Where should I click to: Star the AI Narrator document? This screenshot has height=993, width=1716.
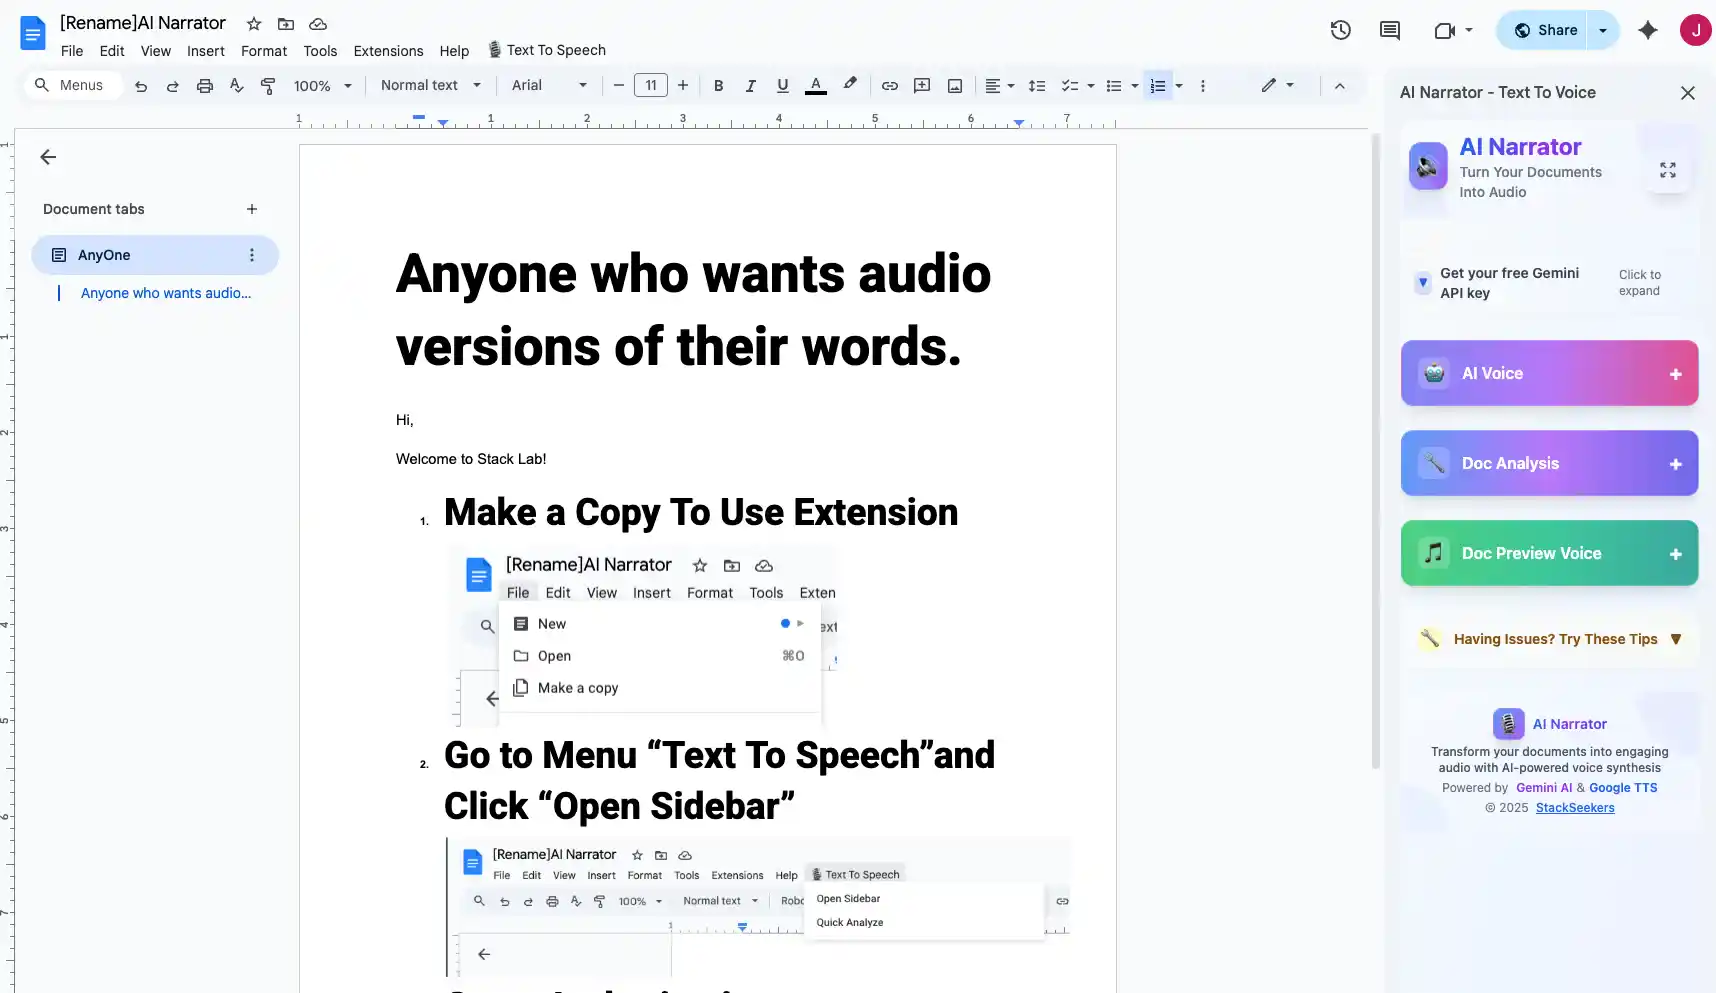[x=253, y=24]
